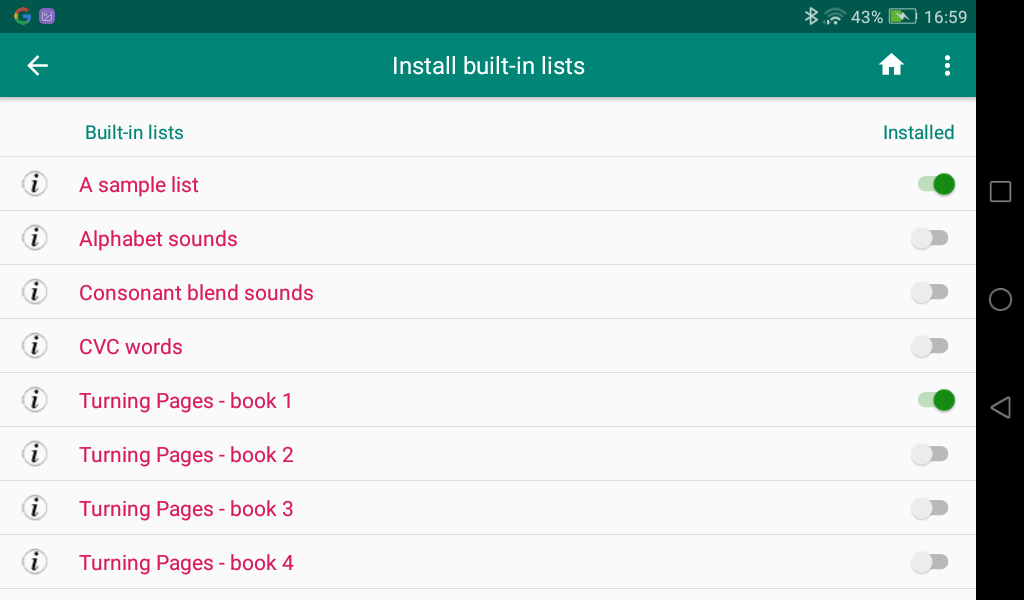The image size is (1024, 600).
Task: Select the Turning Pages - book 4 list name
Action: coord(186,562)
